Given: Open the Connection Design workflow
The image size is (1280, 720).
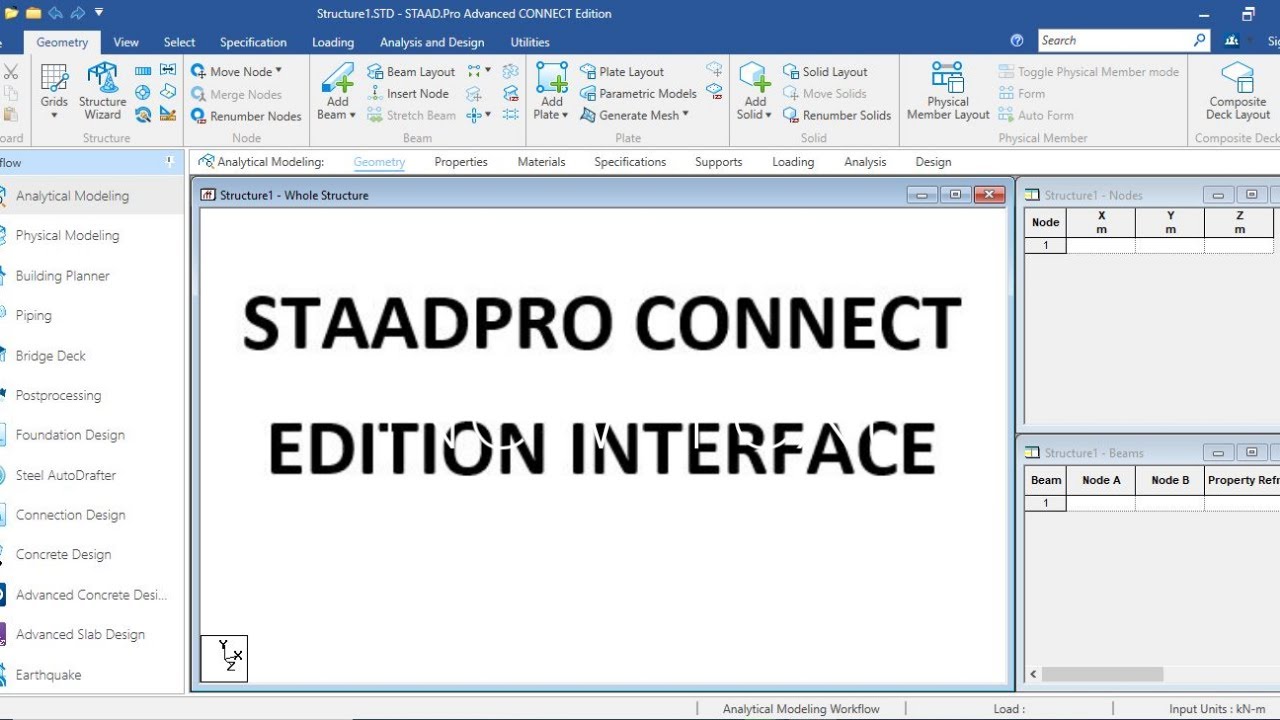Looking at the screenshot, I should coord(70,515).
